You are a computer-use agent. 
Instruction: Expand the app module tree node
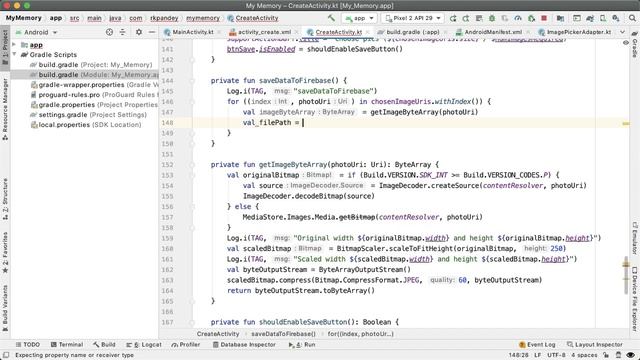[14, 44]
